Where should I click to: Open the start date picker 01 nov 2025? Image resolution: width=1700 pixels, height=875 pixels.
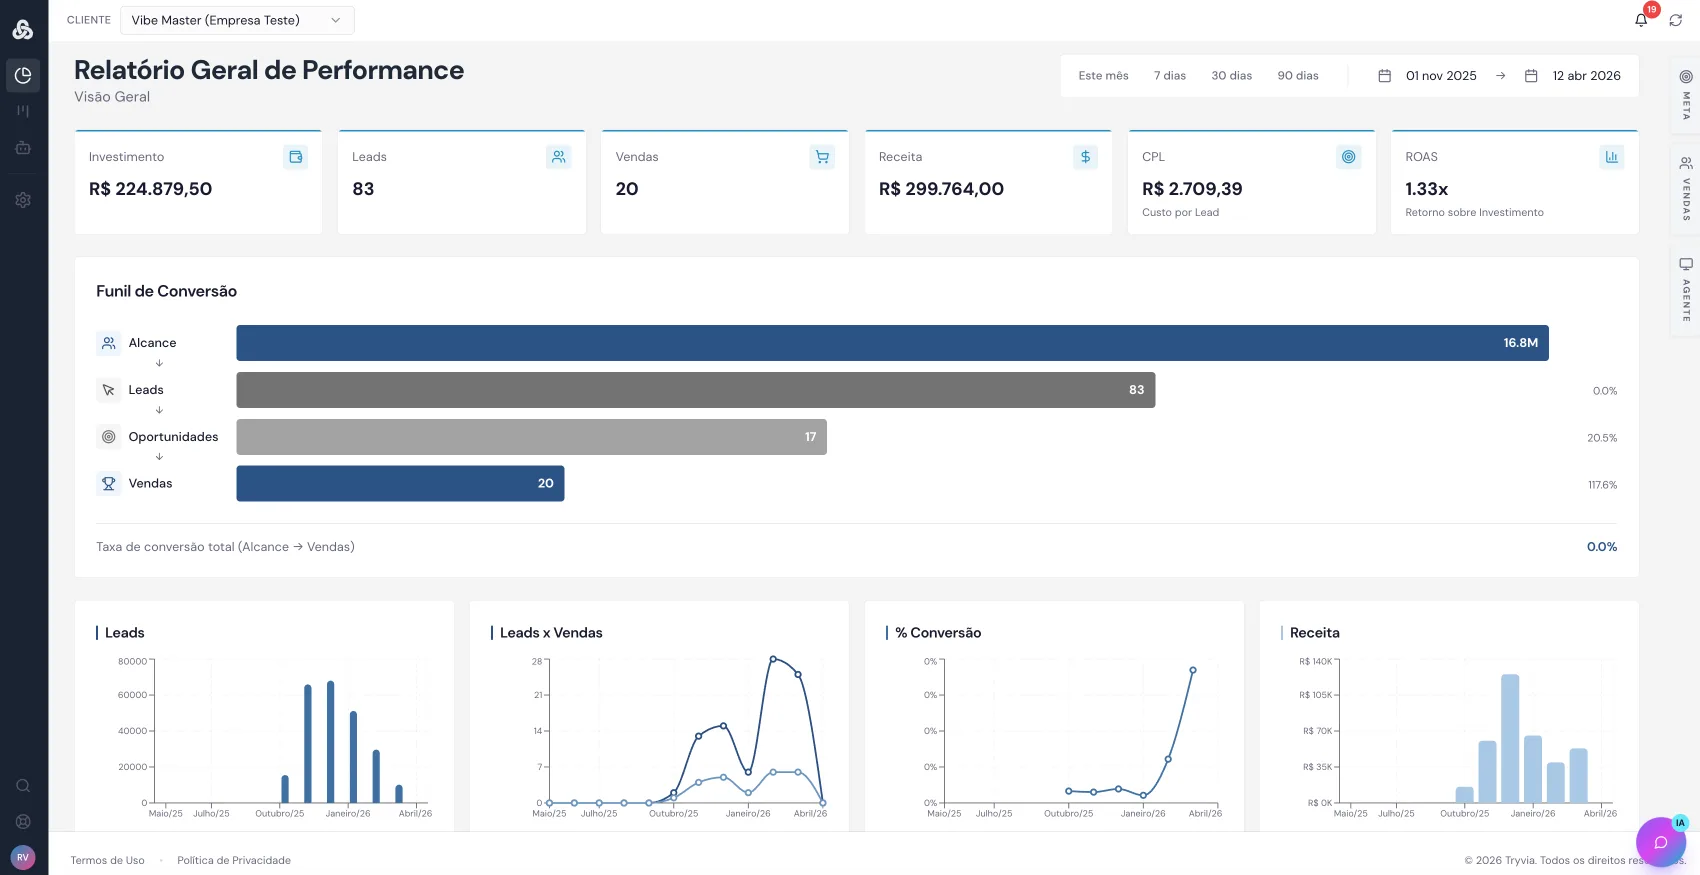tap(1428, 76)
